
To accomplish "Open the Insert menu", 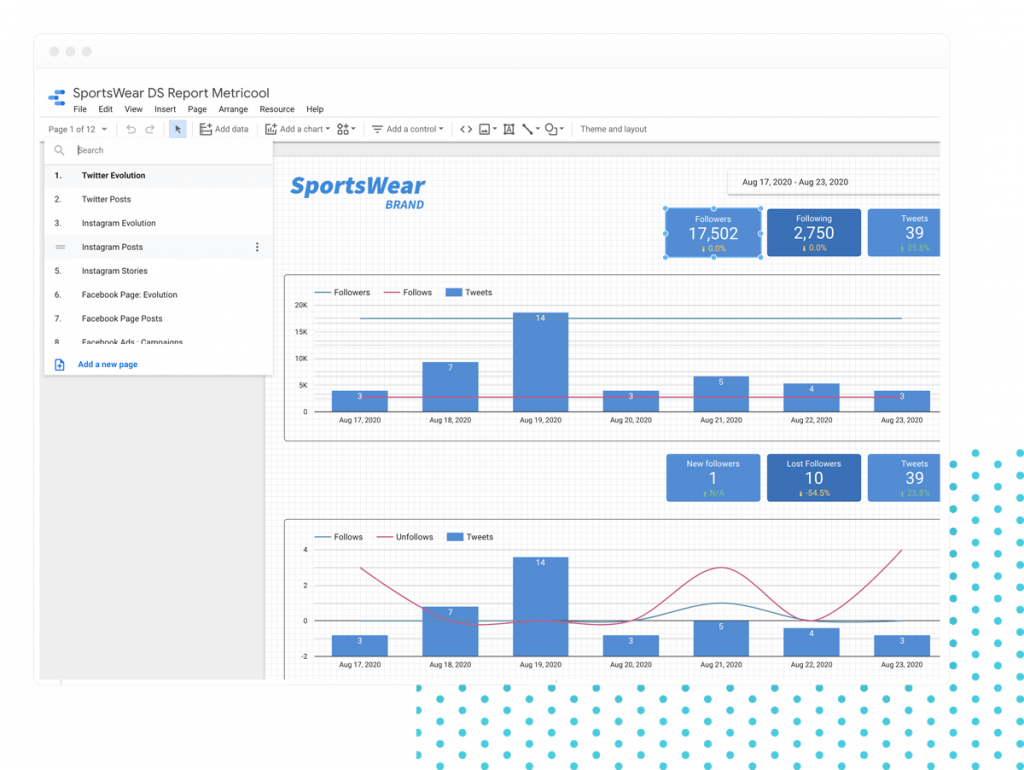I will [x=165, y=109].
